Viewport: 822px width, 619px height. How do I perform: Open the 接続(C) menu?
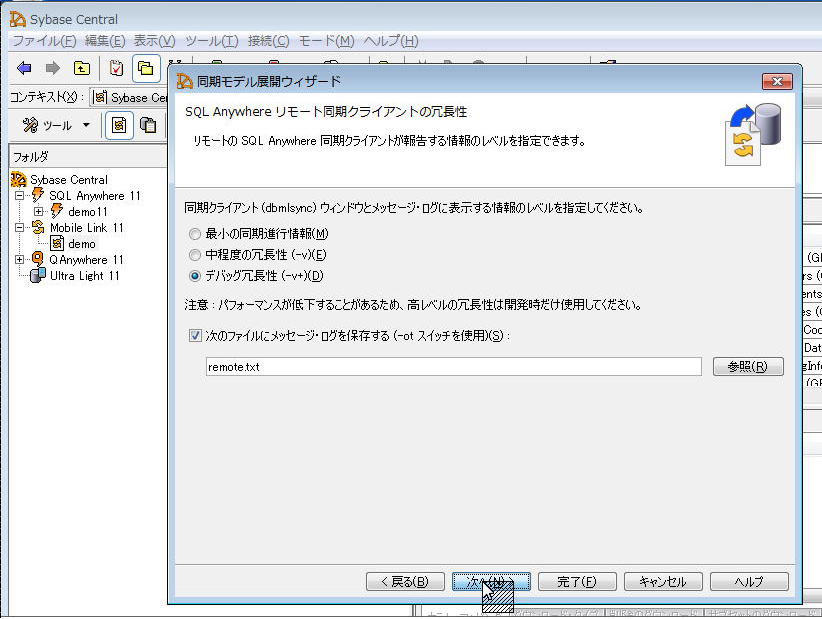click(x=268, y=41)
